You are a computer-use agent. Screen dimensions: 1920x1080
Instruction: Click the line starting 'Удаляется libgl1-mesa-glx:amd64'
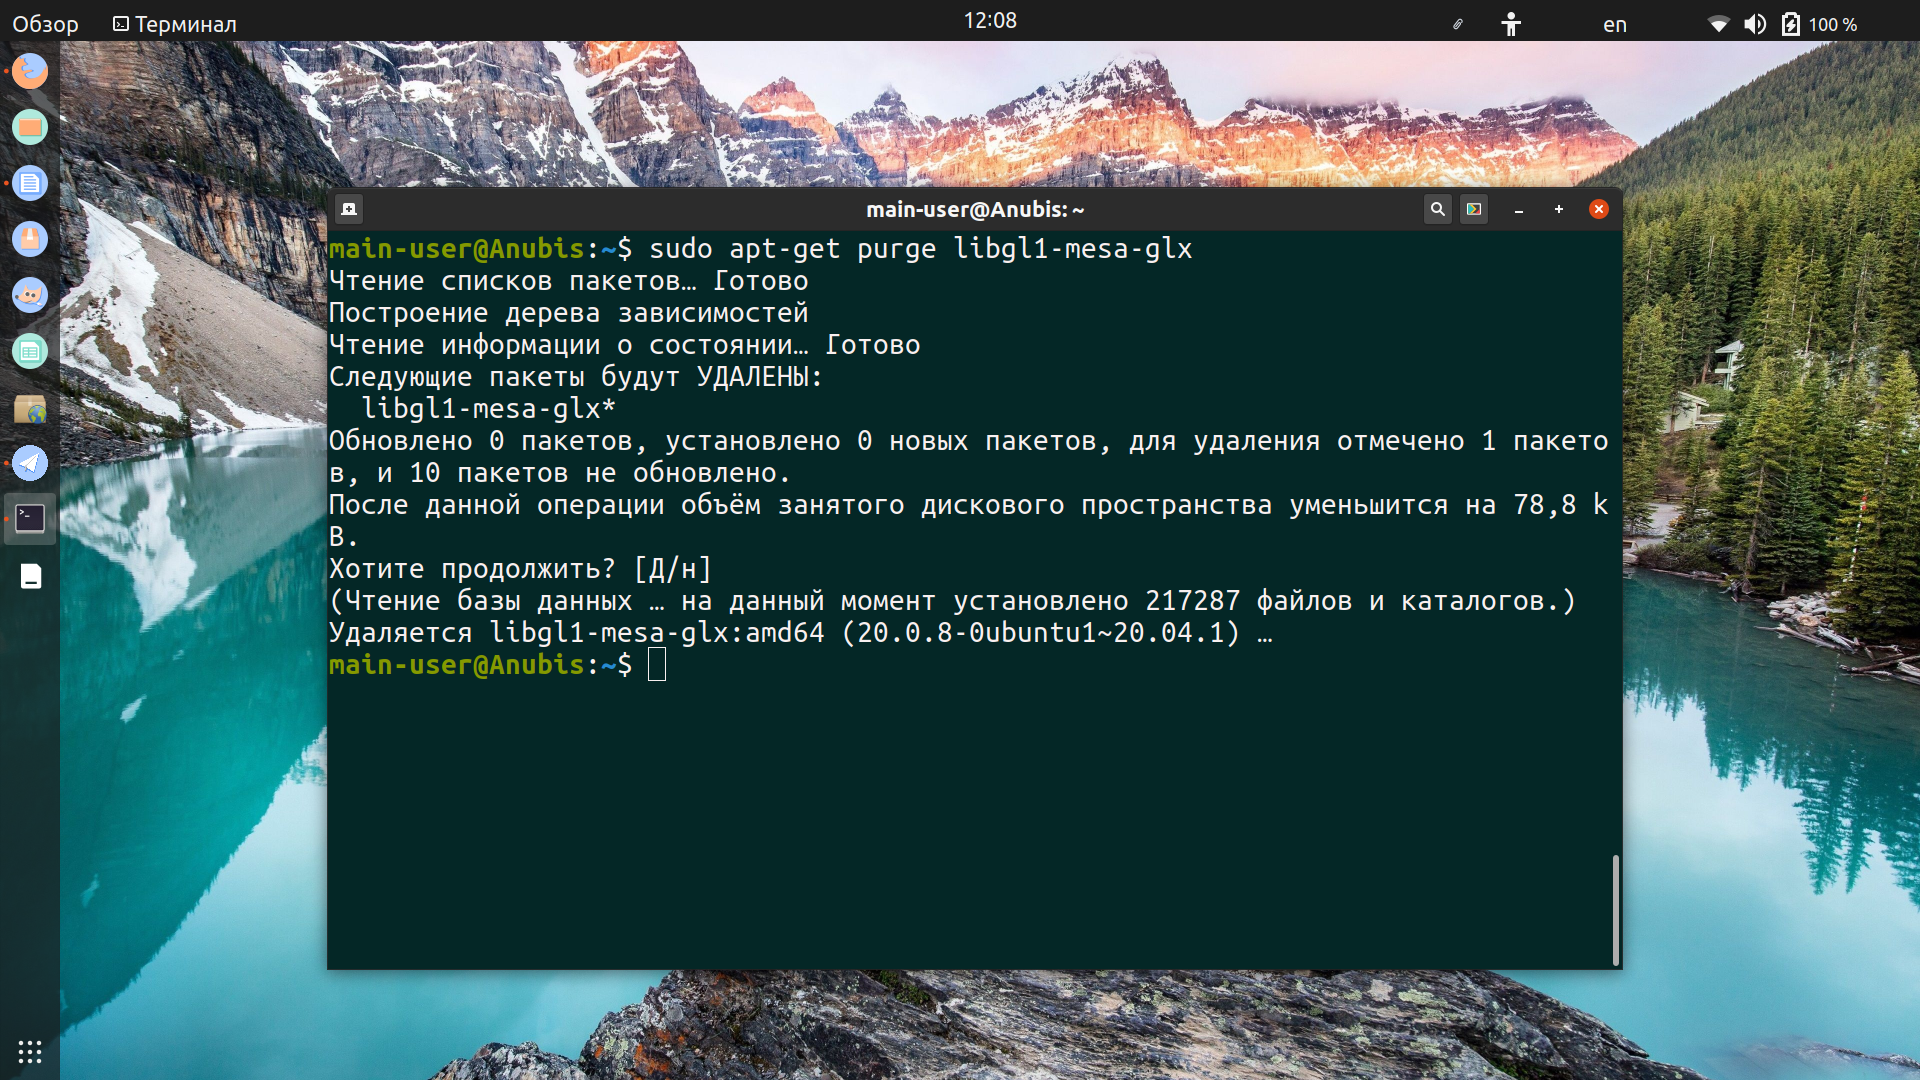point(800,633)
